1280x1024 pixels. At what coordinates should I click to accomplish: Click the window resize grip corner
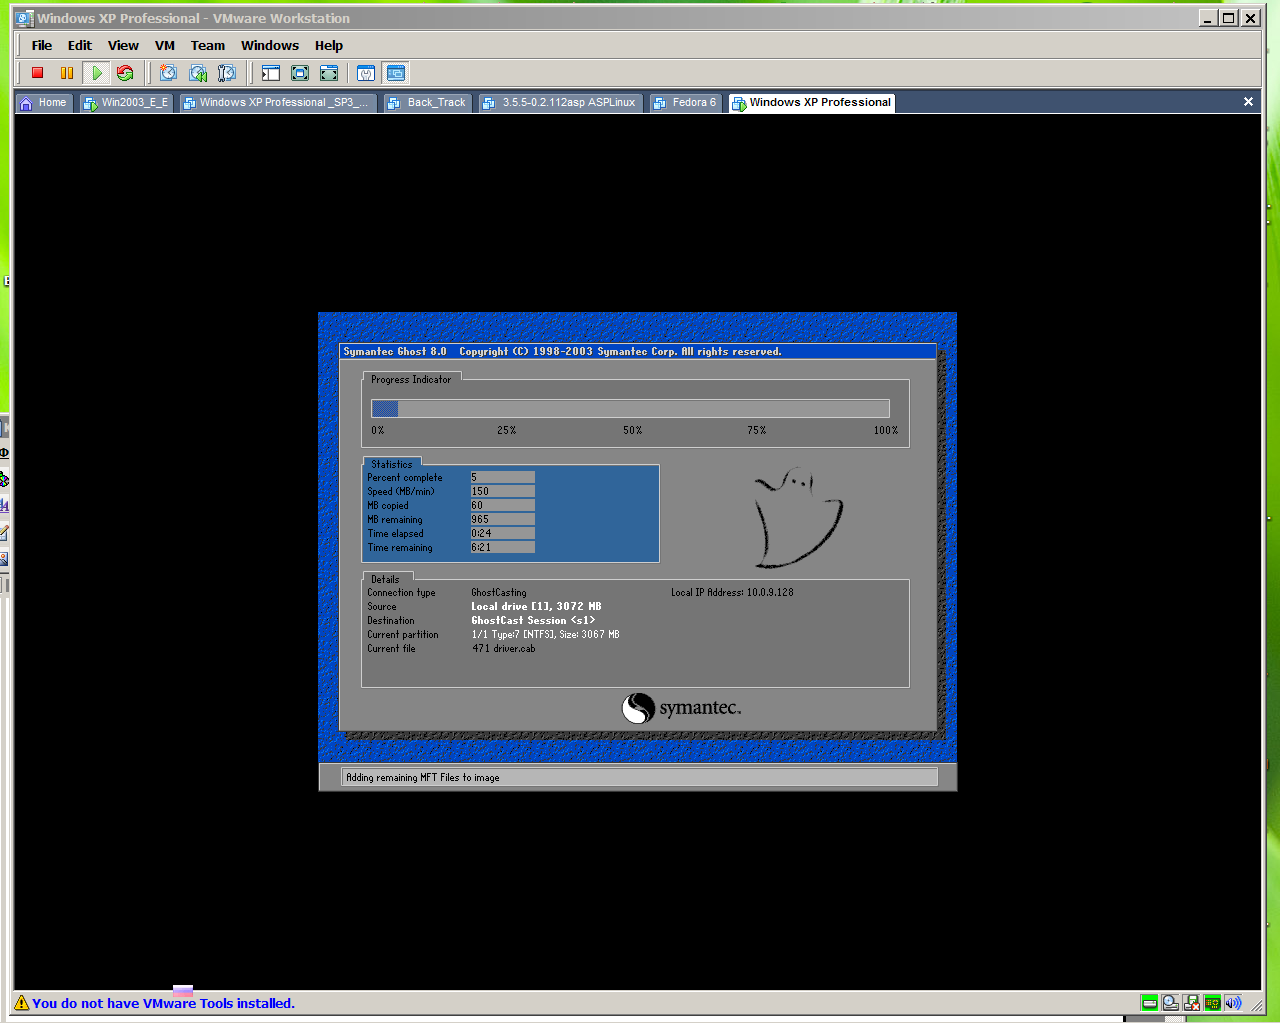(x=1256, y=1004)
